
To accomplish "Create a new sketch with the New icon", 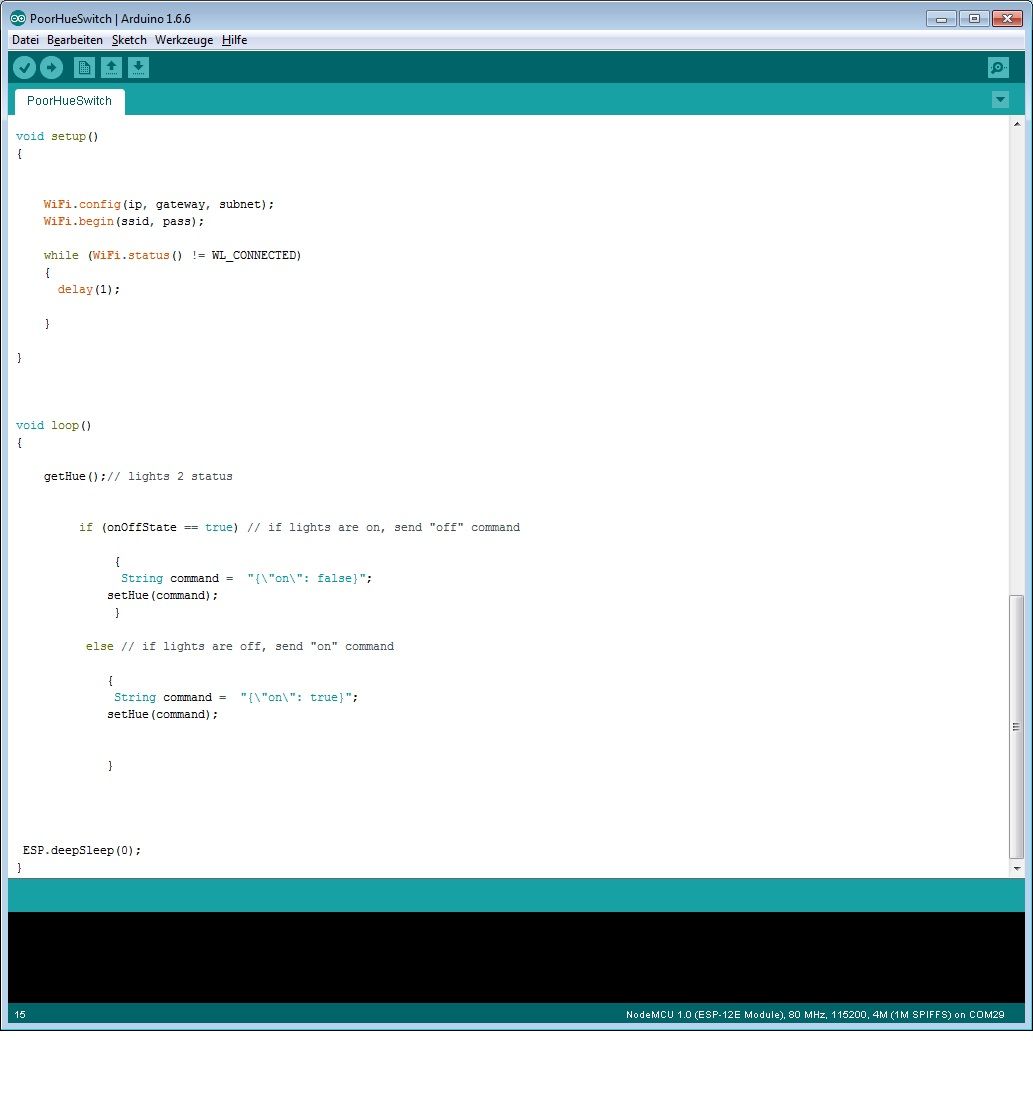I will point(84,68).
